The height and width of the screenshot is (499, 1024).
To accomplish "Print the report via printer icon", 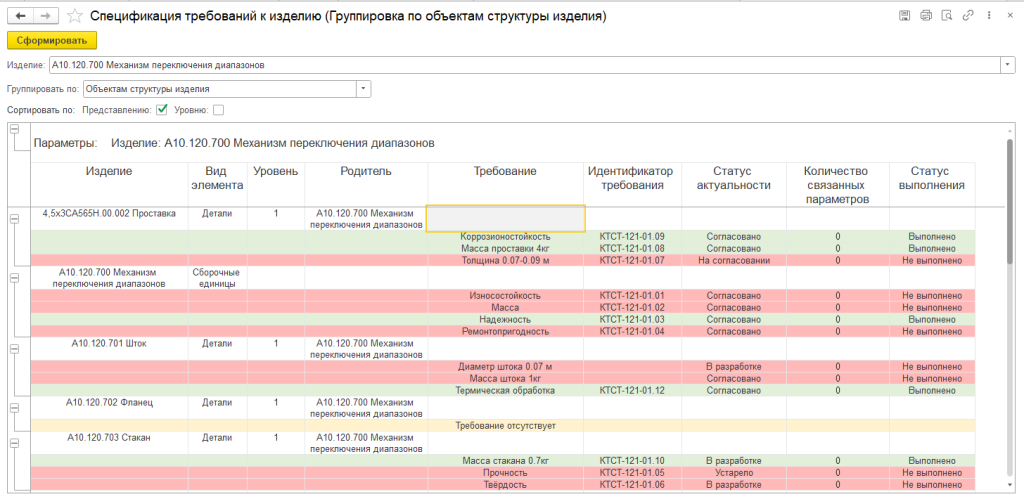I will (x=925, y=15).
